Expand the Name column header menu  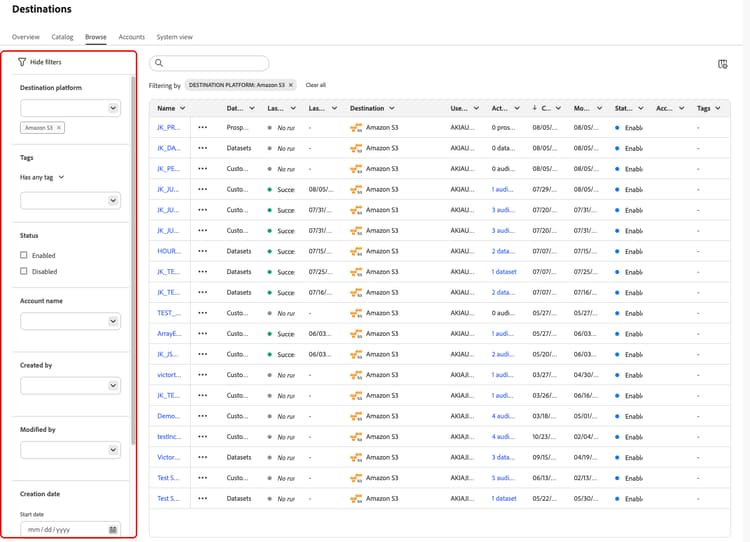(x=182, y=108)
